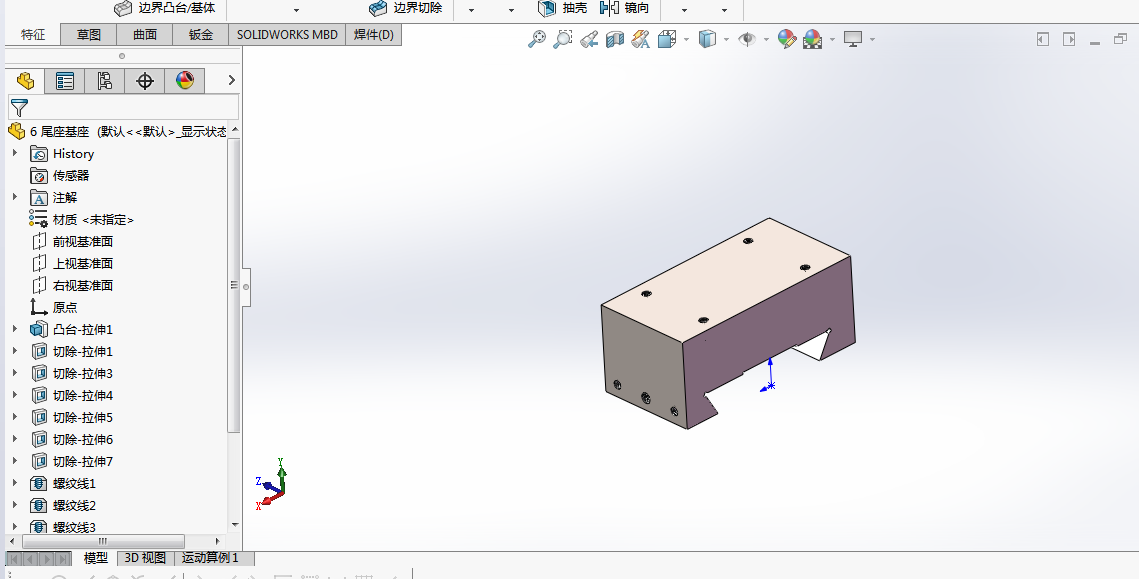Switch to the 钣金 tab
This screenshot has width=1139, height=579.
point(200,35)
